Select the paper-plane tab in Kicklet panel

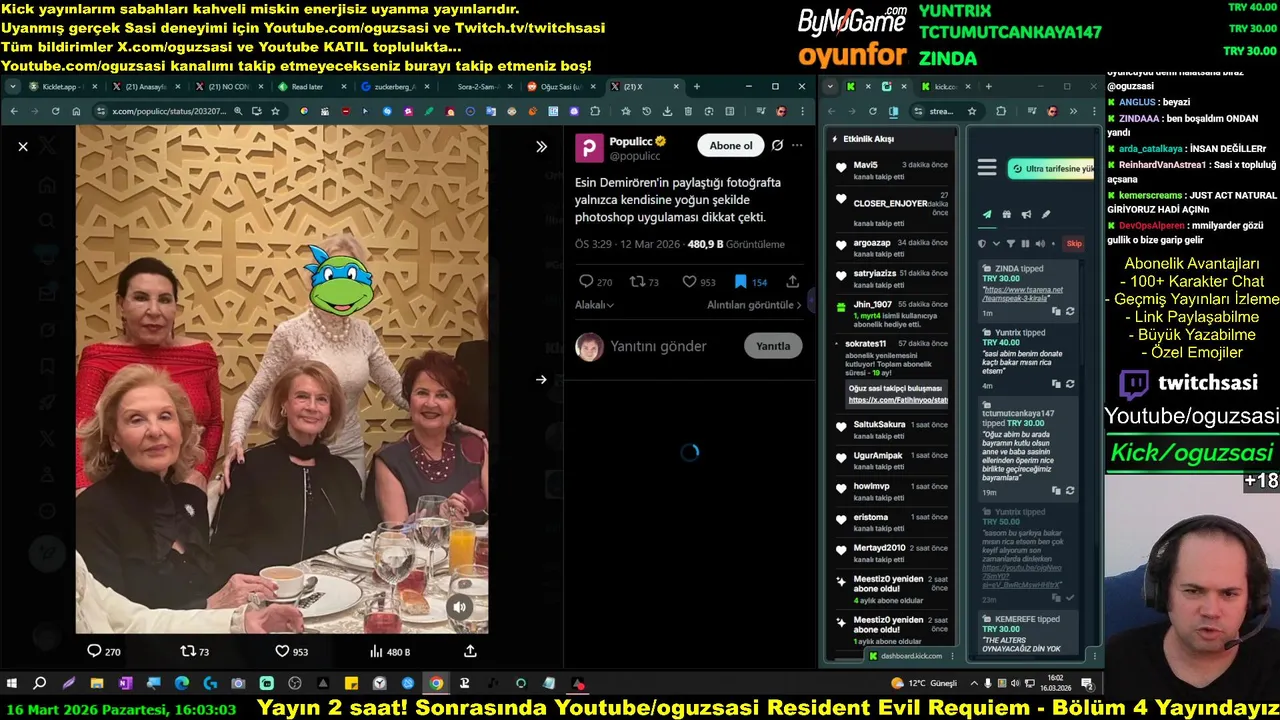[987, 214]
